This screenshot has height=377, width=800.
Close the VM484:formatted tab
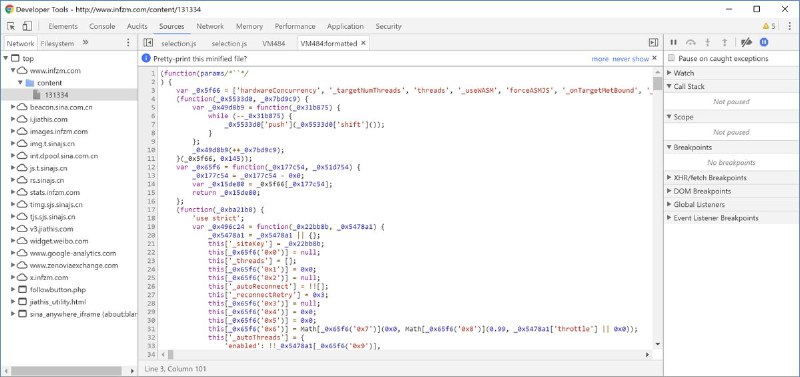[363, 43]
